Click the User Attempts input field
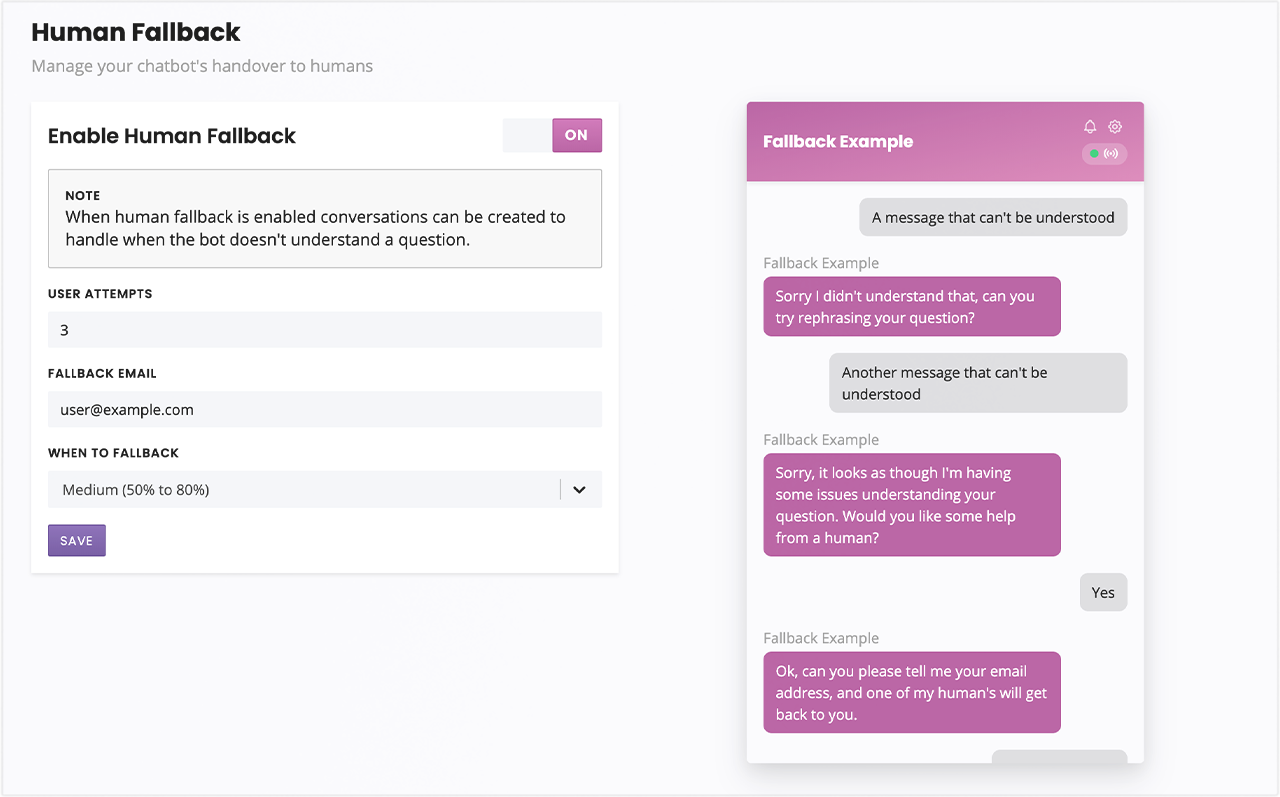Viewport: 1280px width, 797px height. tap(324, 329)
